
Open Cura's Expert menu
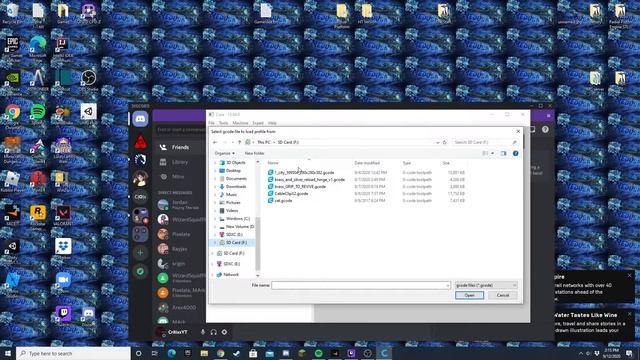[x=258, y=123]
